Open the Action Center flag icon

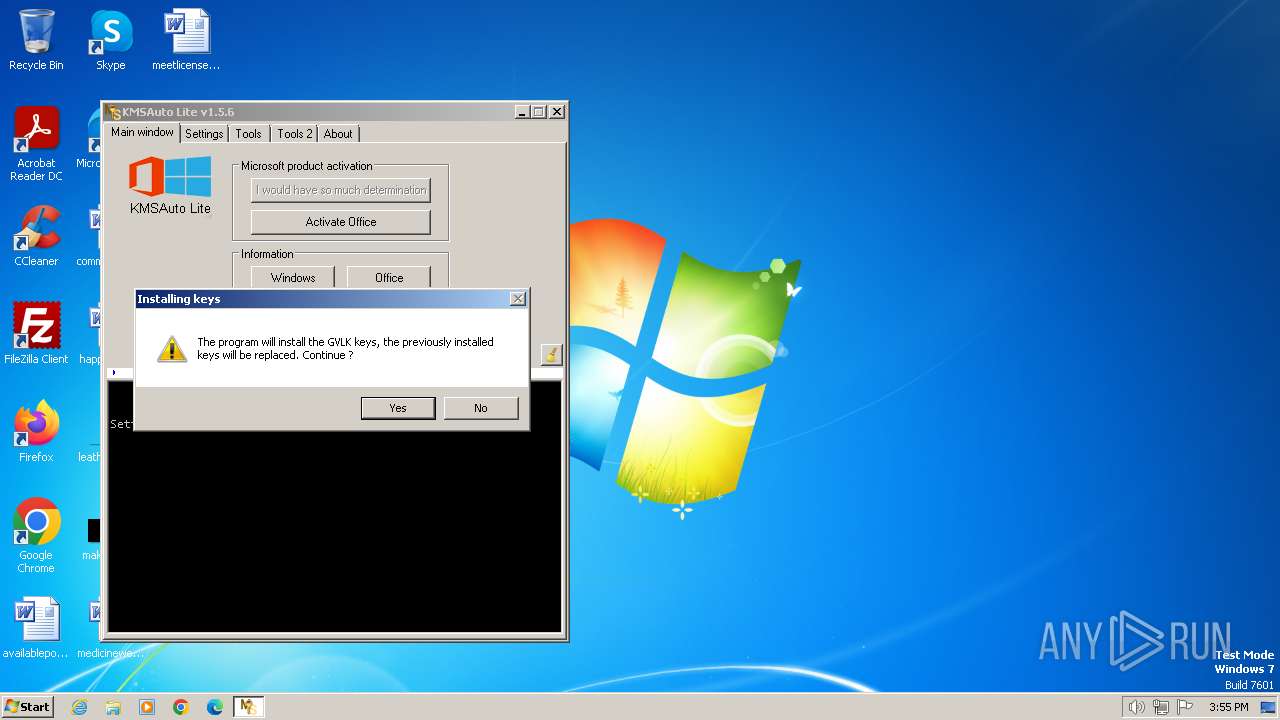[1186, 707]
